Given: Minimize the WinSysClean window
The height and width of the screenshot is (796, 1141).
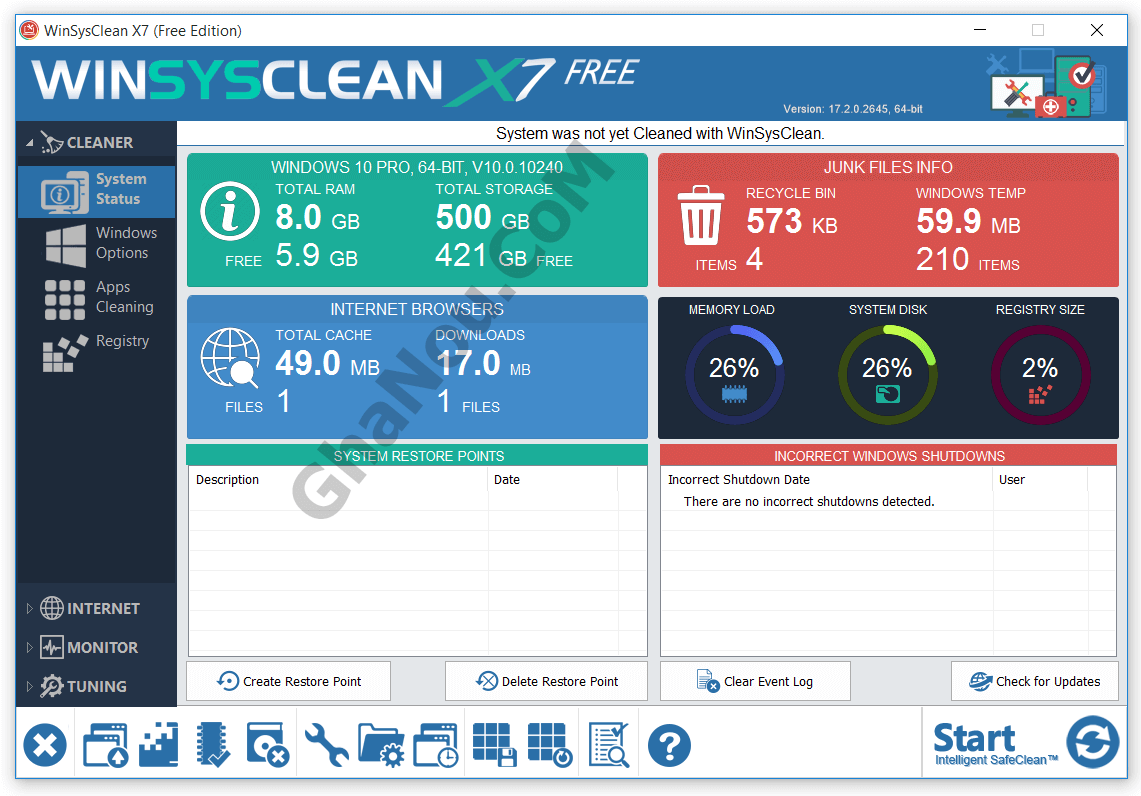Looking at the screenshot, I should [x=980, y=30].
